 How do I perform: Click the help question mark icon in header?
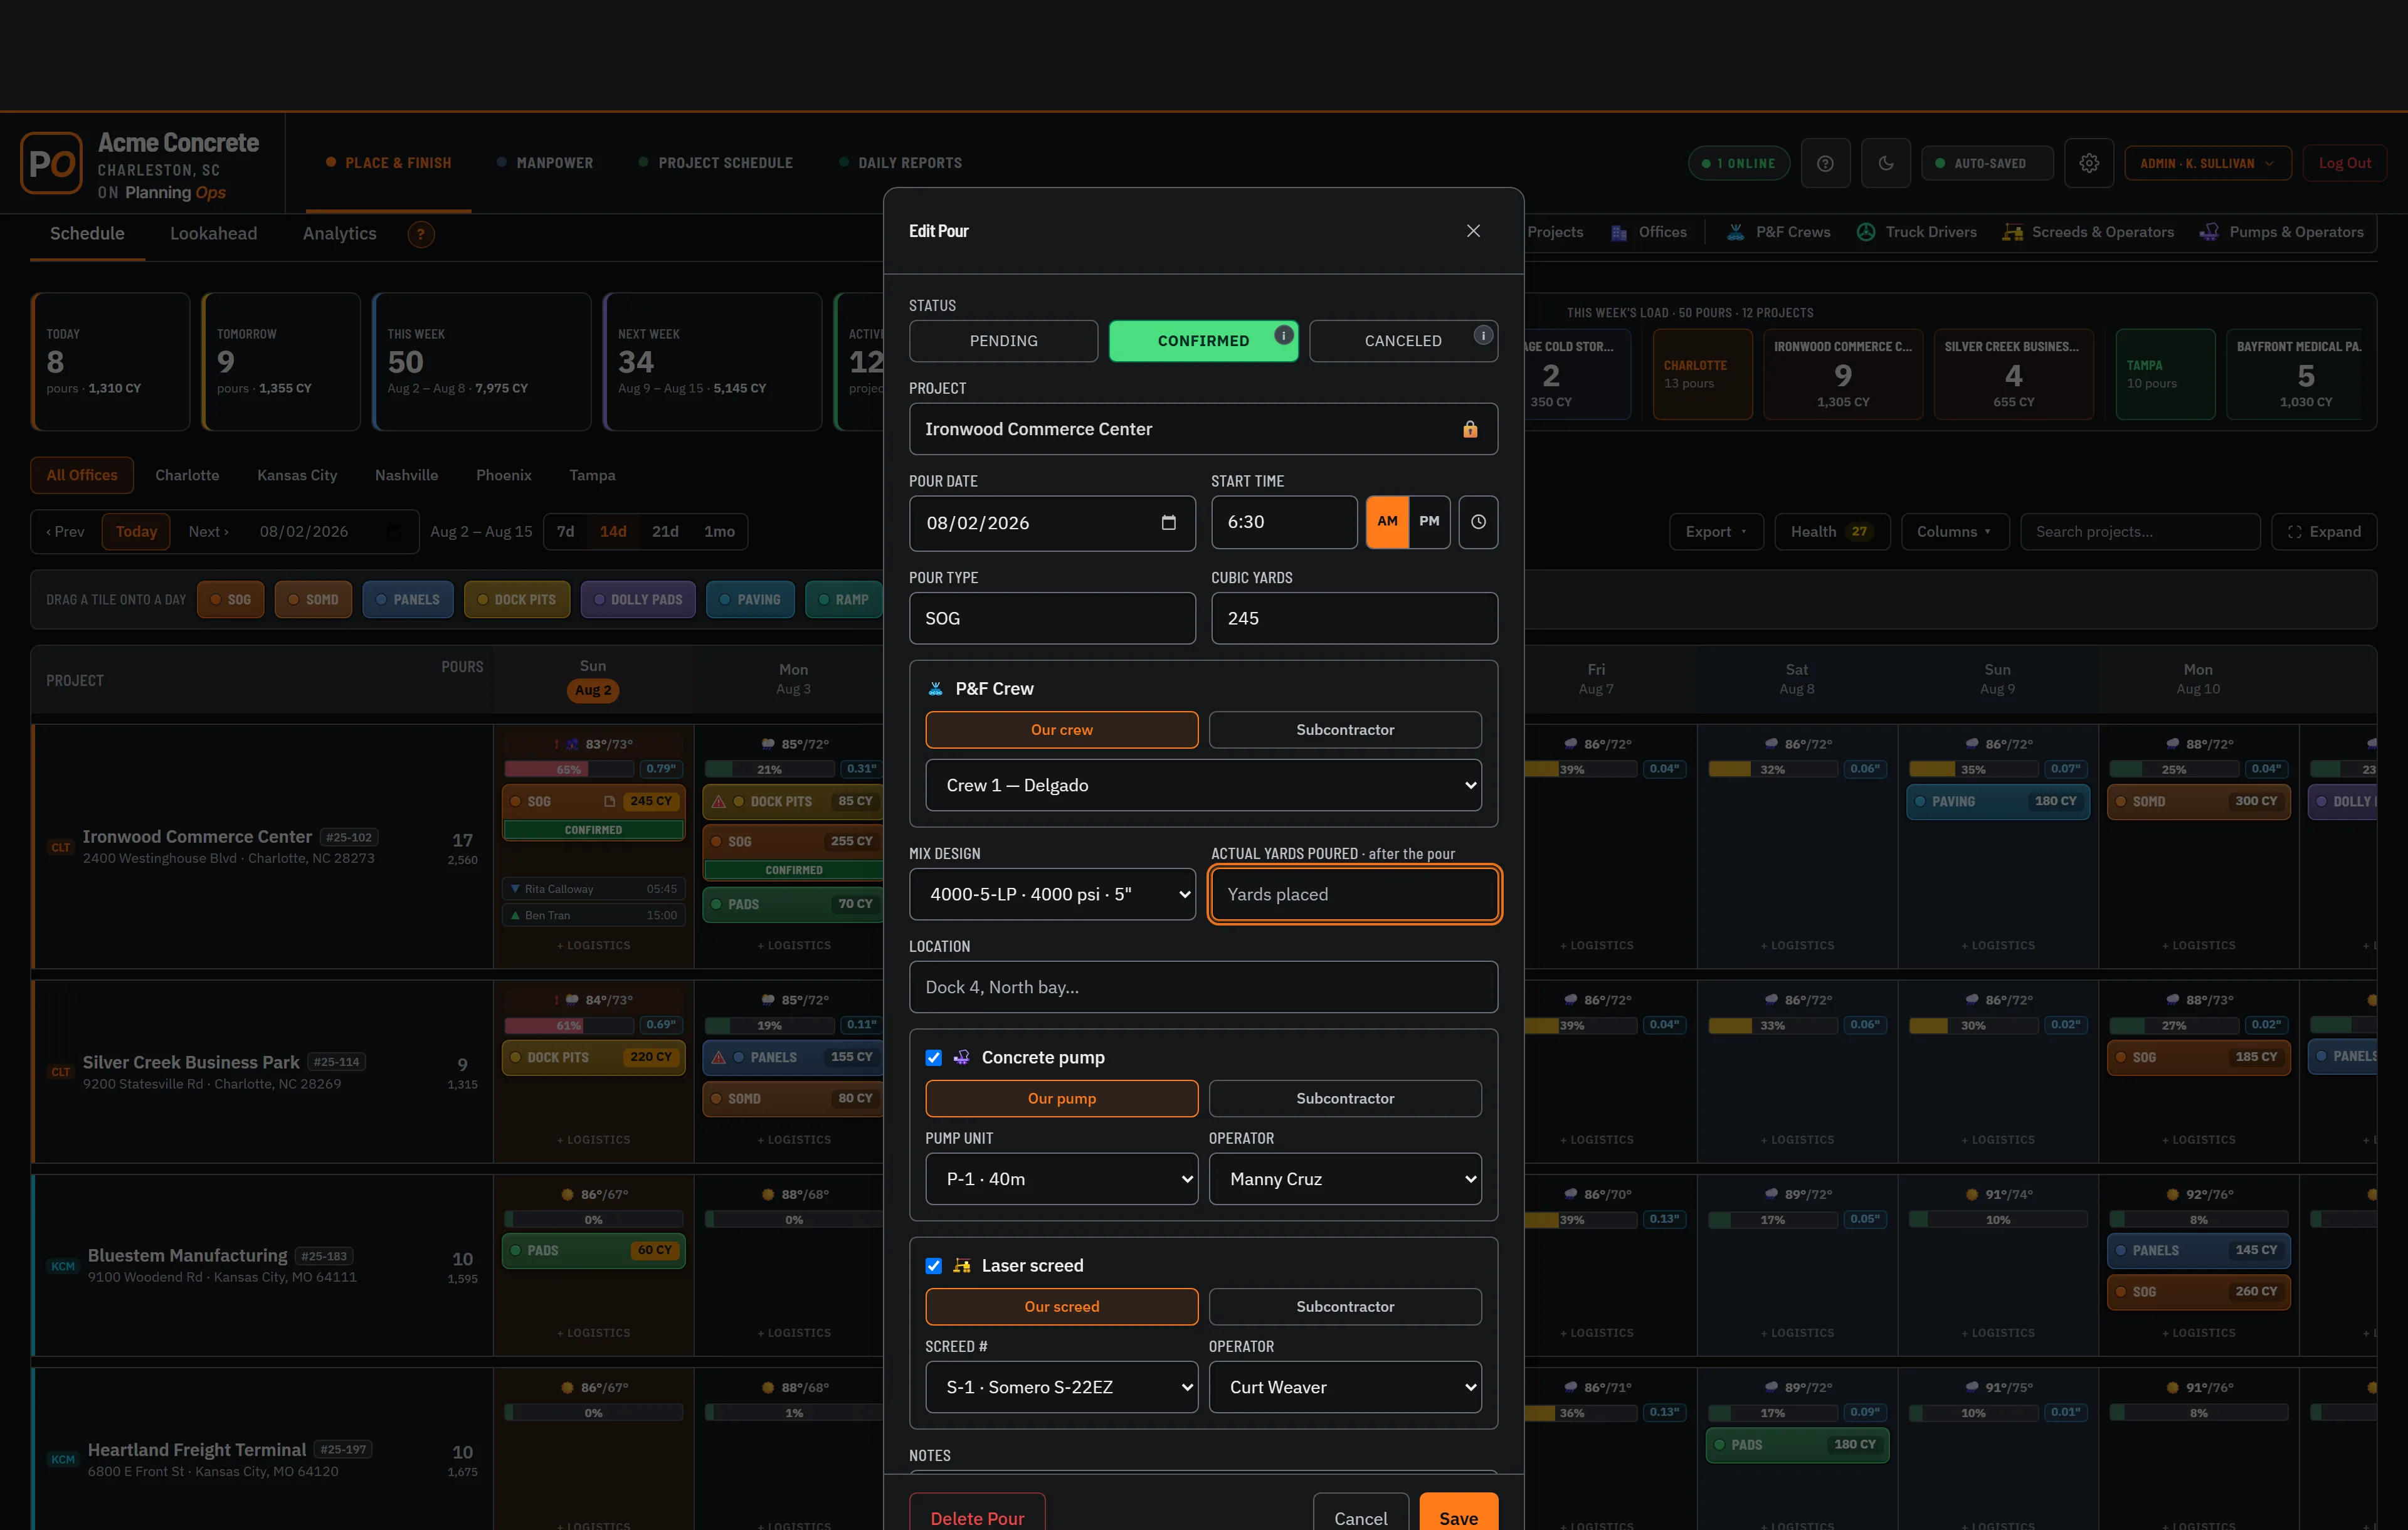pos(1825,163)
